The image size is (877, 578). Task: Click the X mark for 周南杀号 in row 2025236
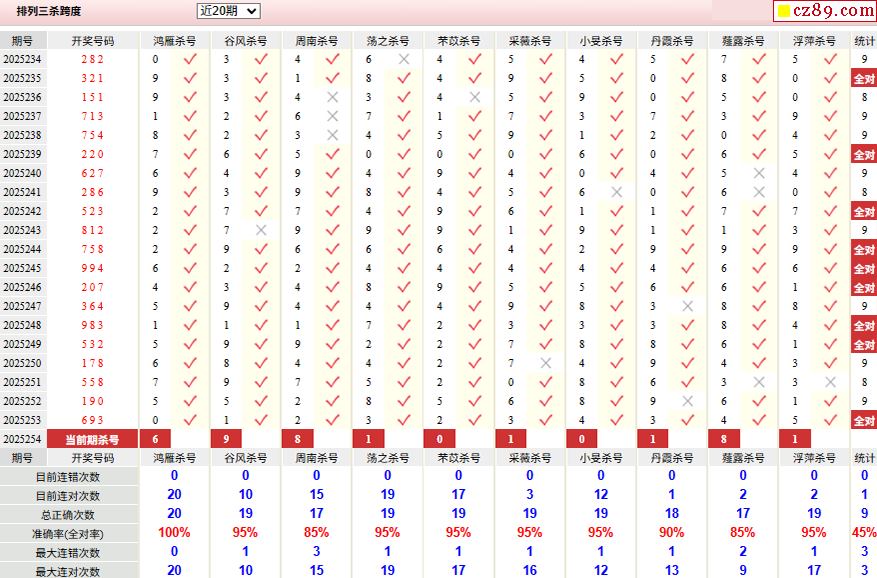(x=332, y=97)
